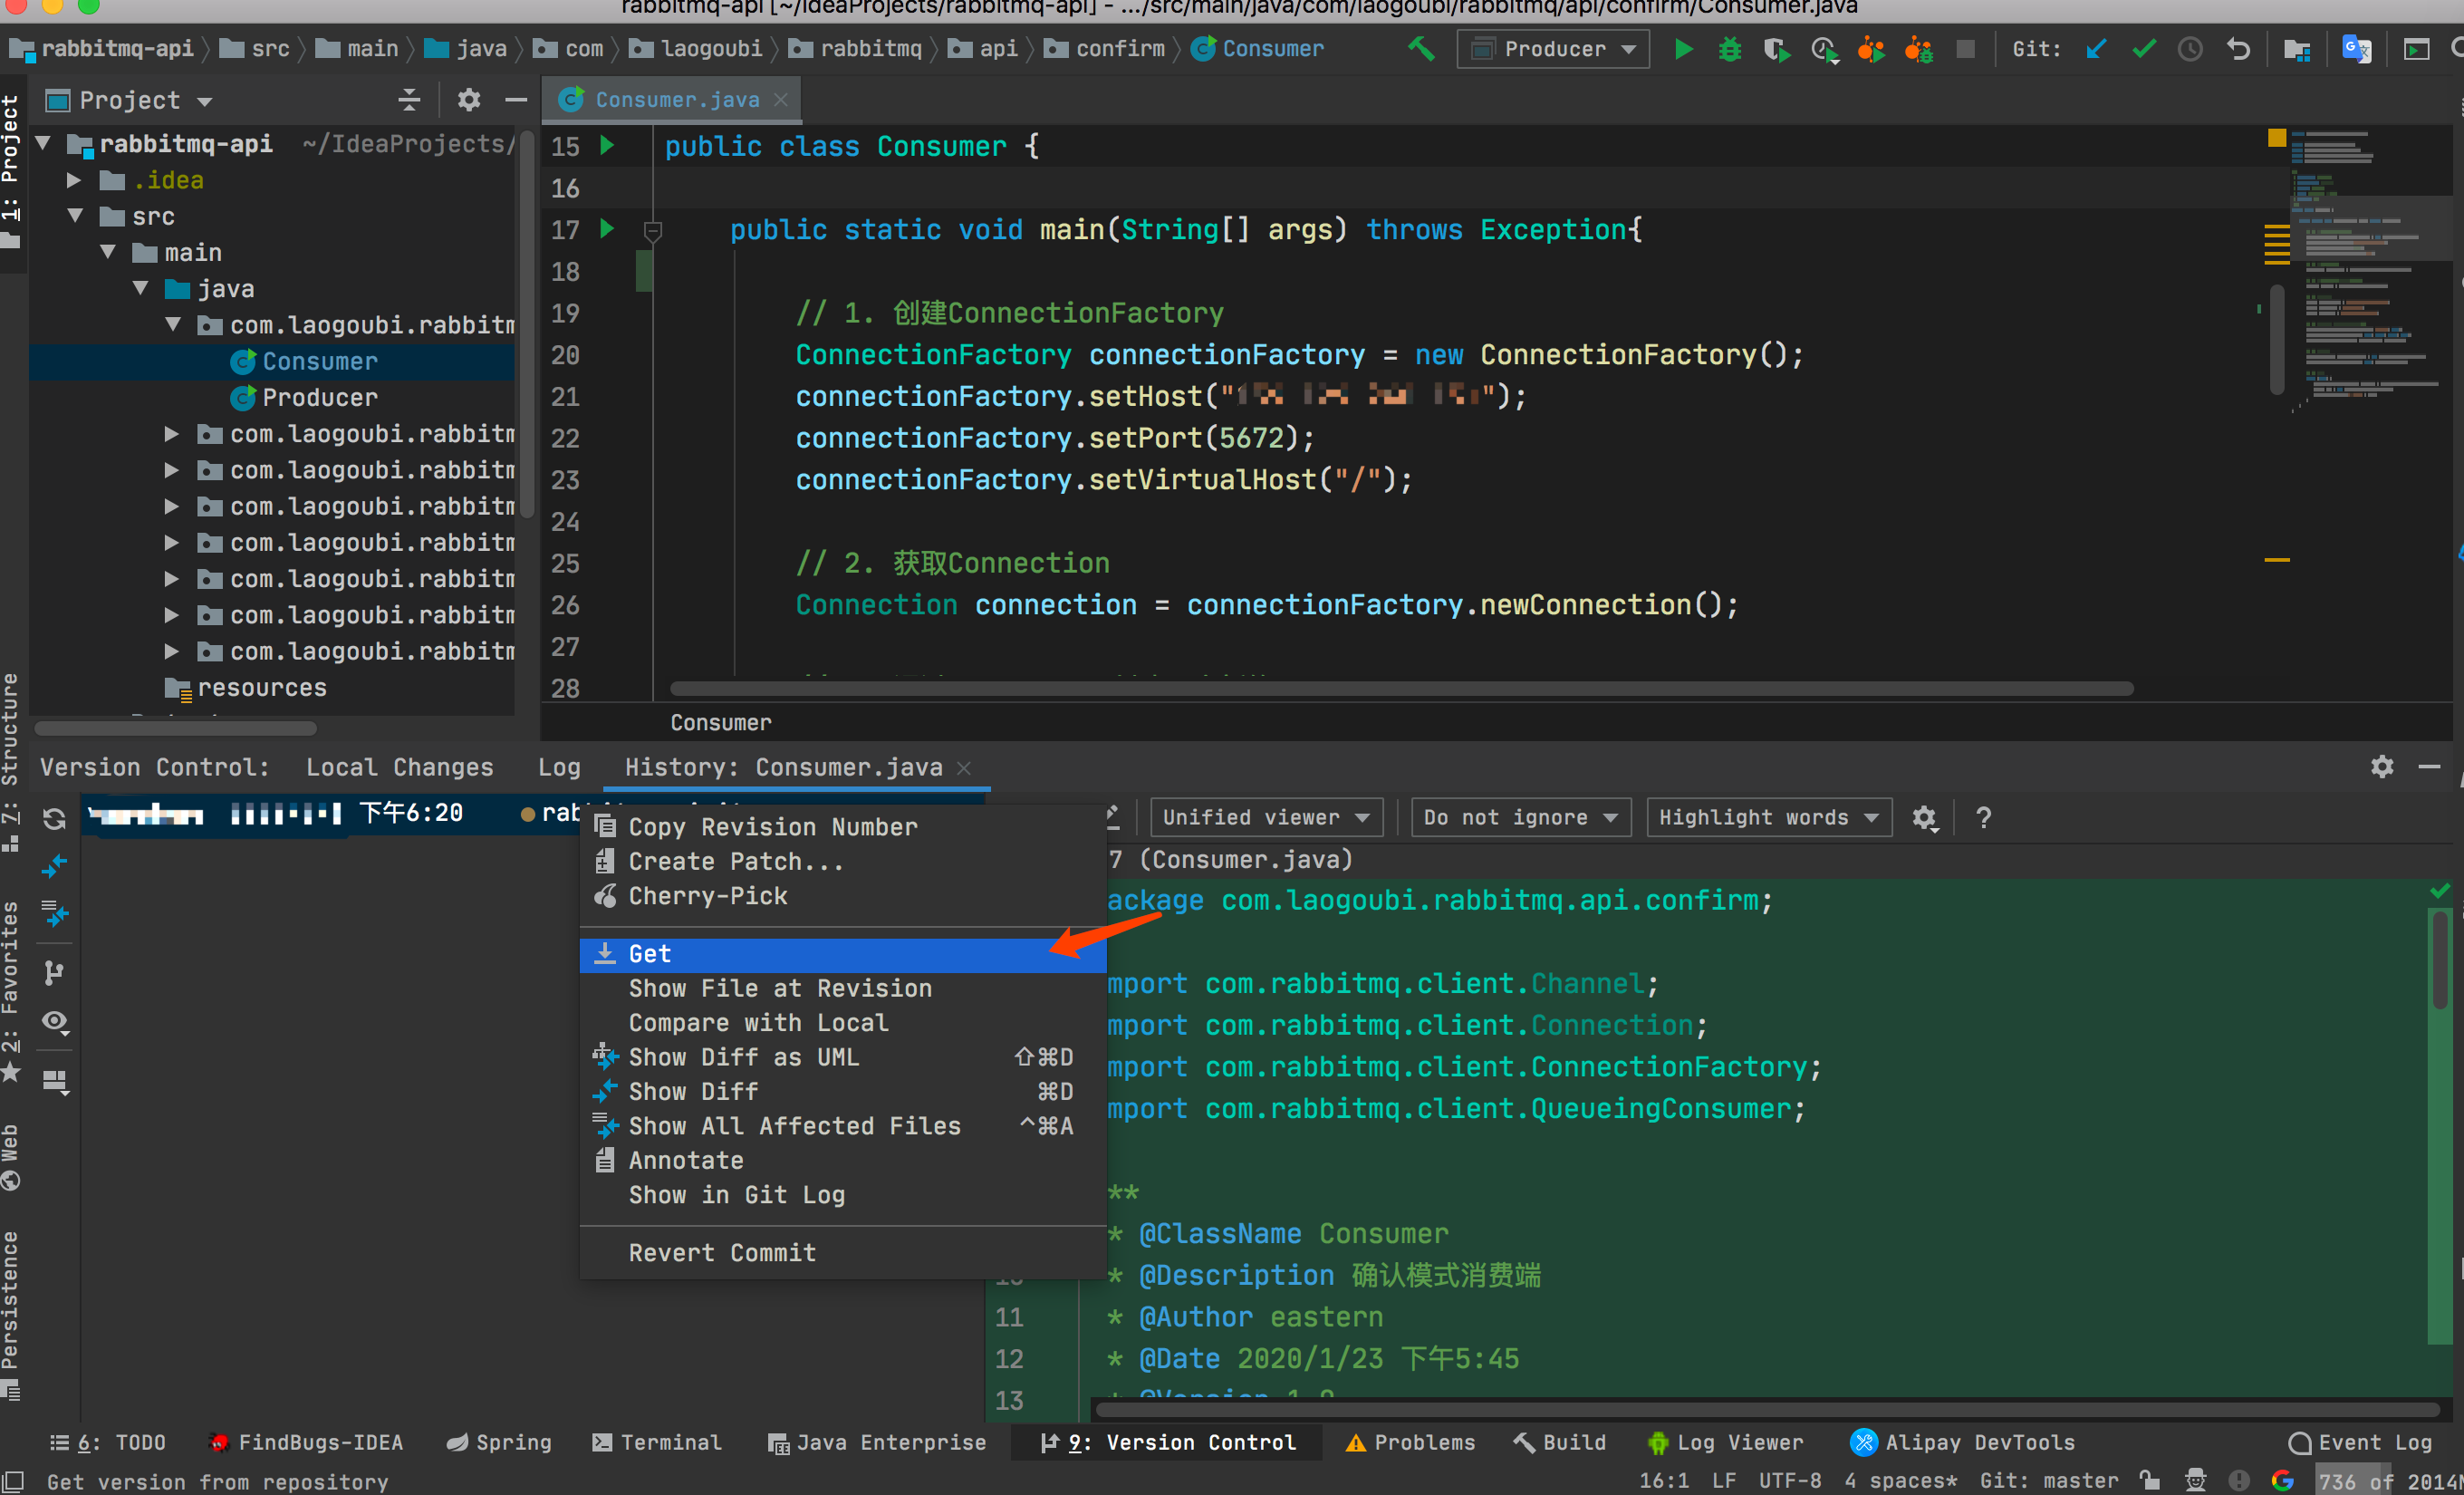Open FindBugs-IDEA tool window

pyautogui.click(x=305, y=1442)
